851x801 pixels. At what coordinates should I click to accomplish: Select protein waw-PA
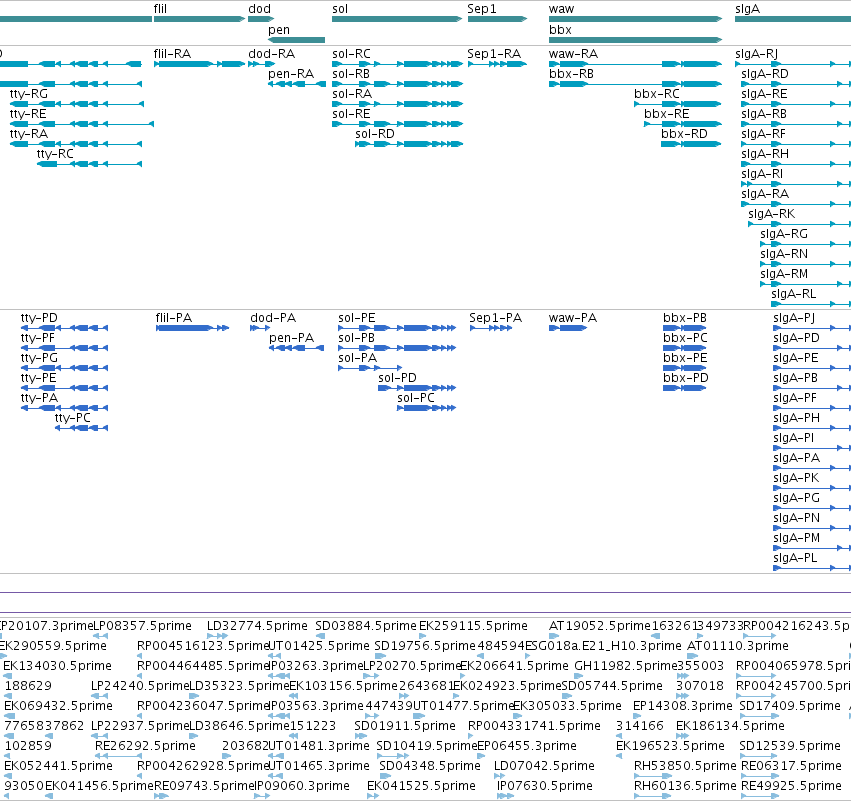pos(568,328)
